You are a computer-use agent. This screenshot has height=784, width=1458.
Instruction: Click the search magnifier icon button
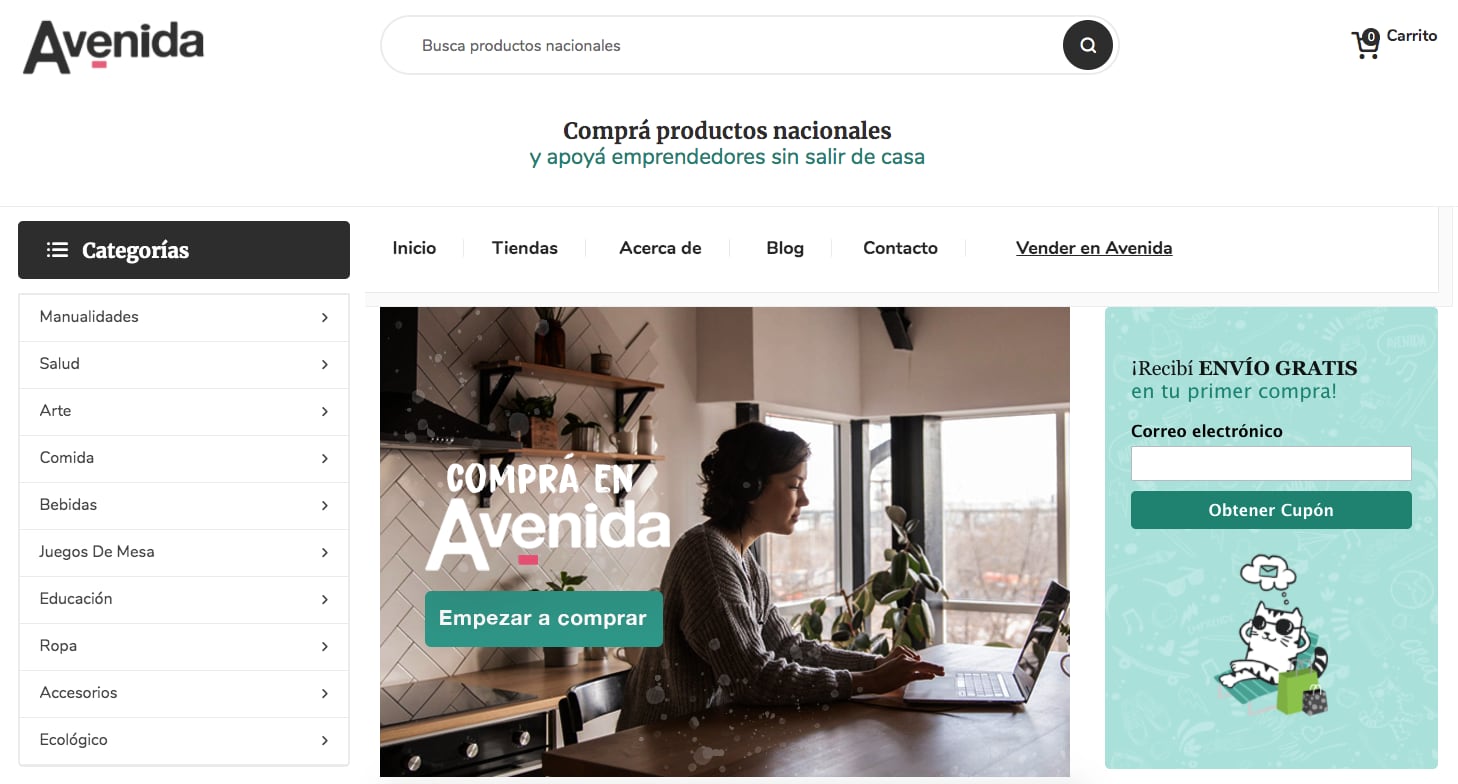(x=1088, y=45)
